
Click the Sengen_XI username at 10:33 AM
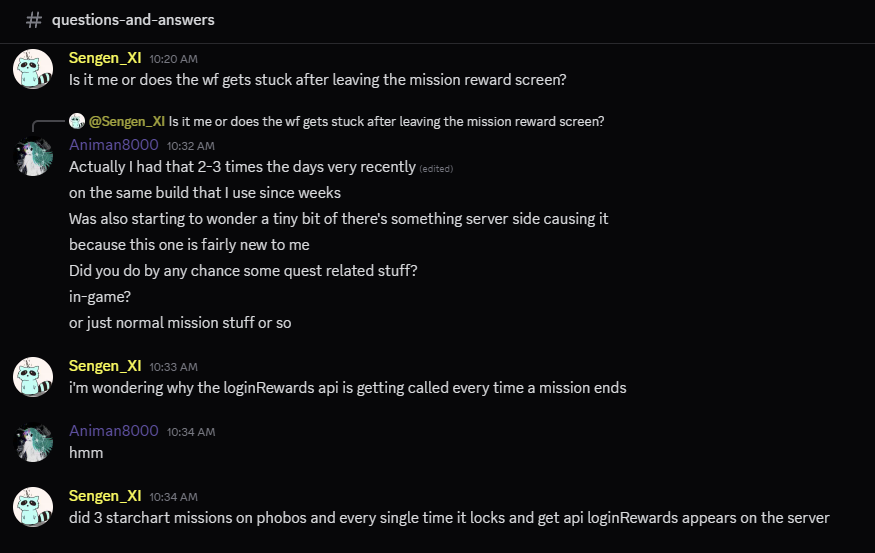click(105, 366)
